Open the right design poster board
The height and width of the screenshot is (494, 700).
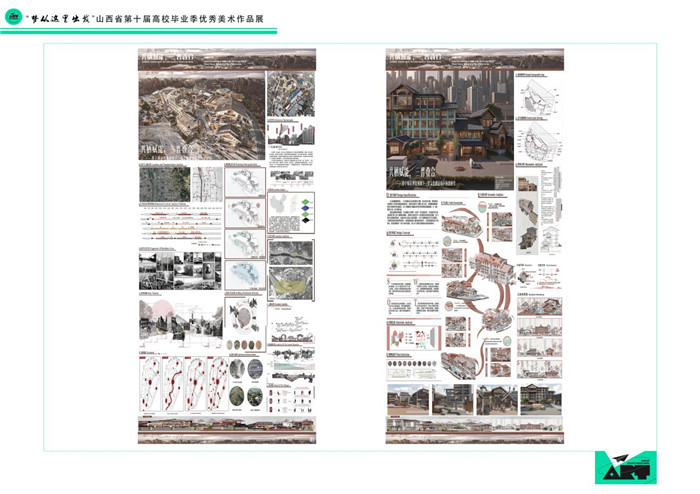tap(475, 245)
